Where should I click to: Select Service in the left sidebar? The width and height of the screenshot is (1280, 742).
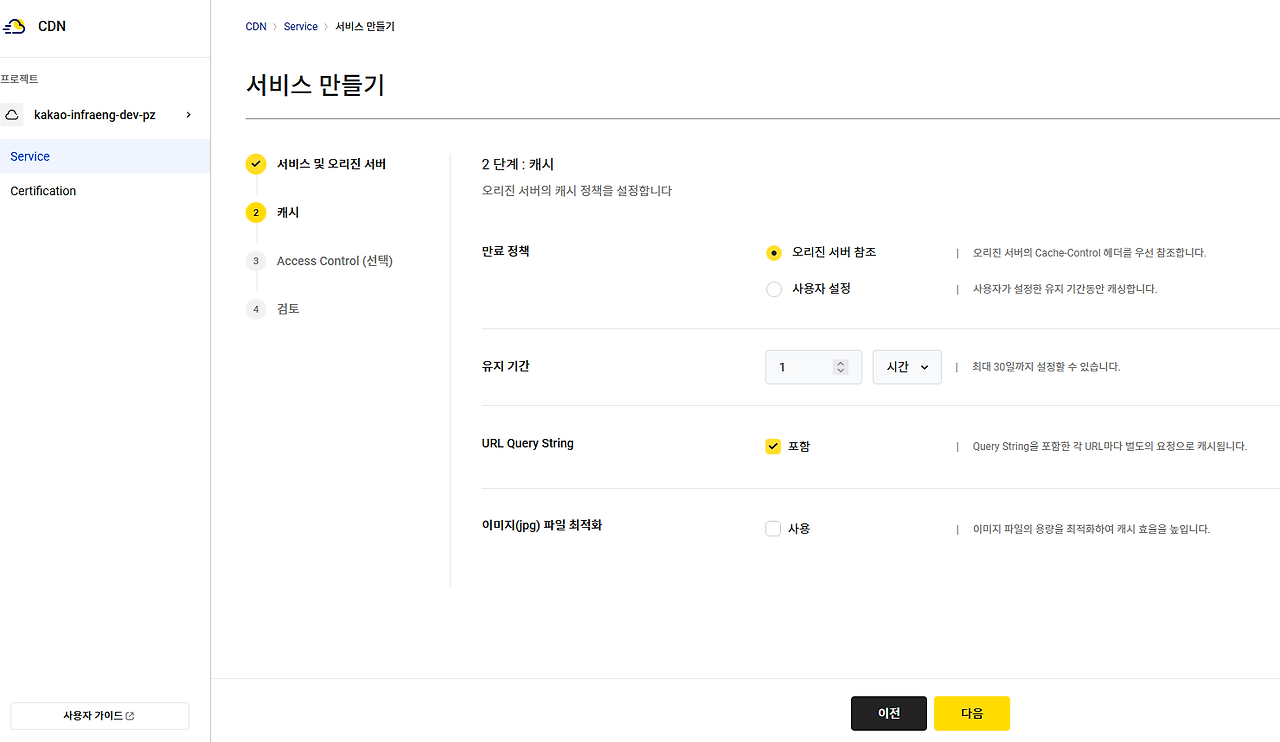30,156
